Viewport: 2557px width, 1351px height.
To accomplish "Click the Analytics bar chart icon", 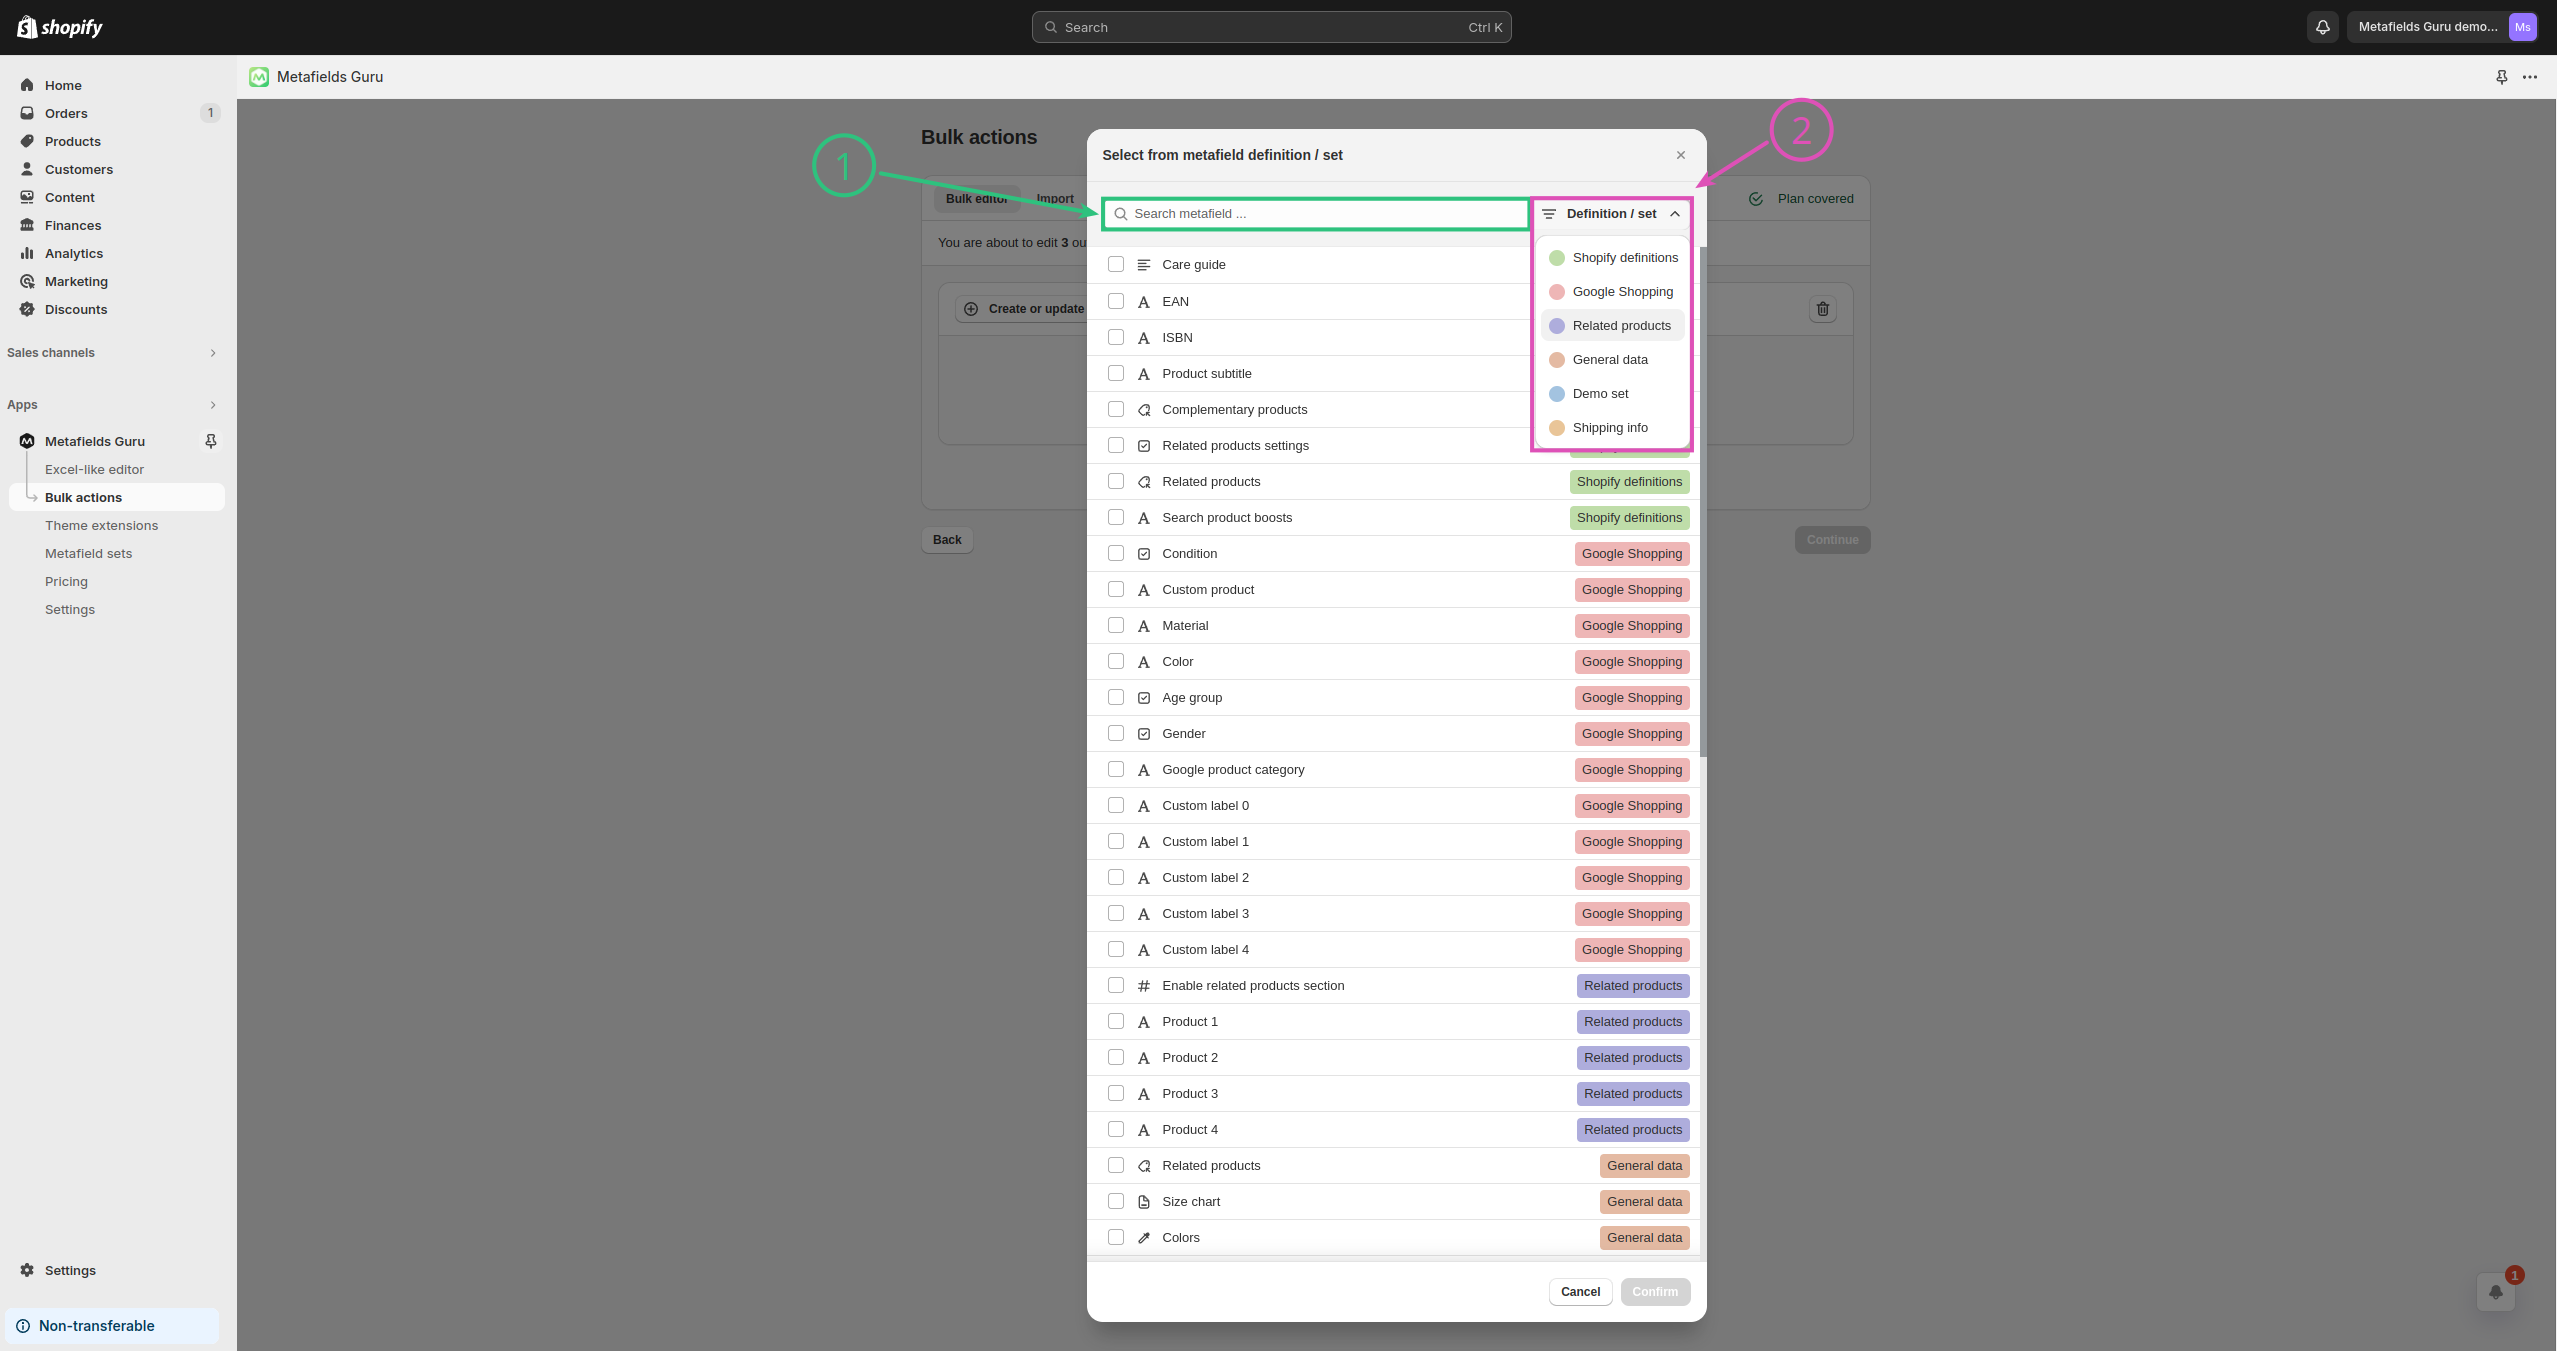I will (x=27, y=253).
